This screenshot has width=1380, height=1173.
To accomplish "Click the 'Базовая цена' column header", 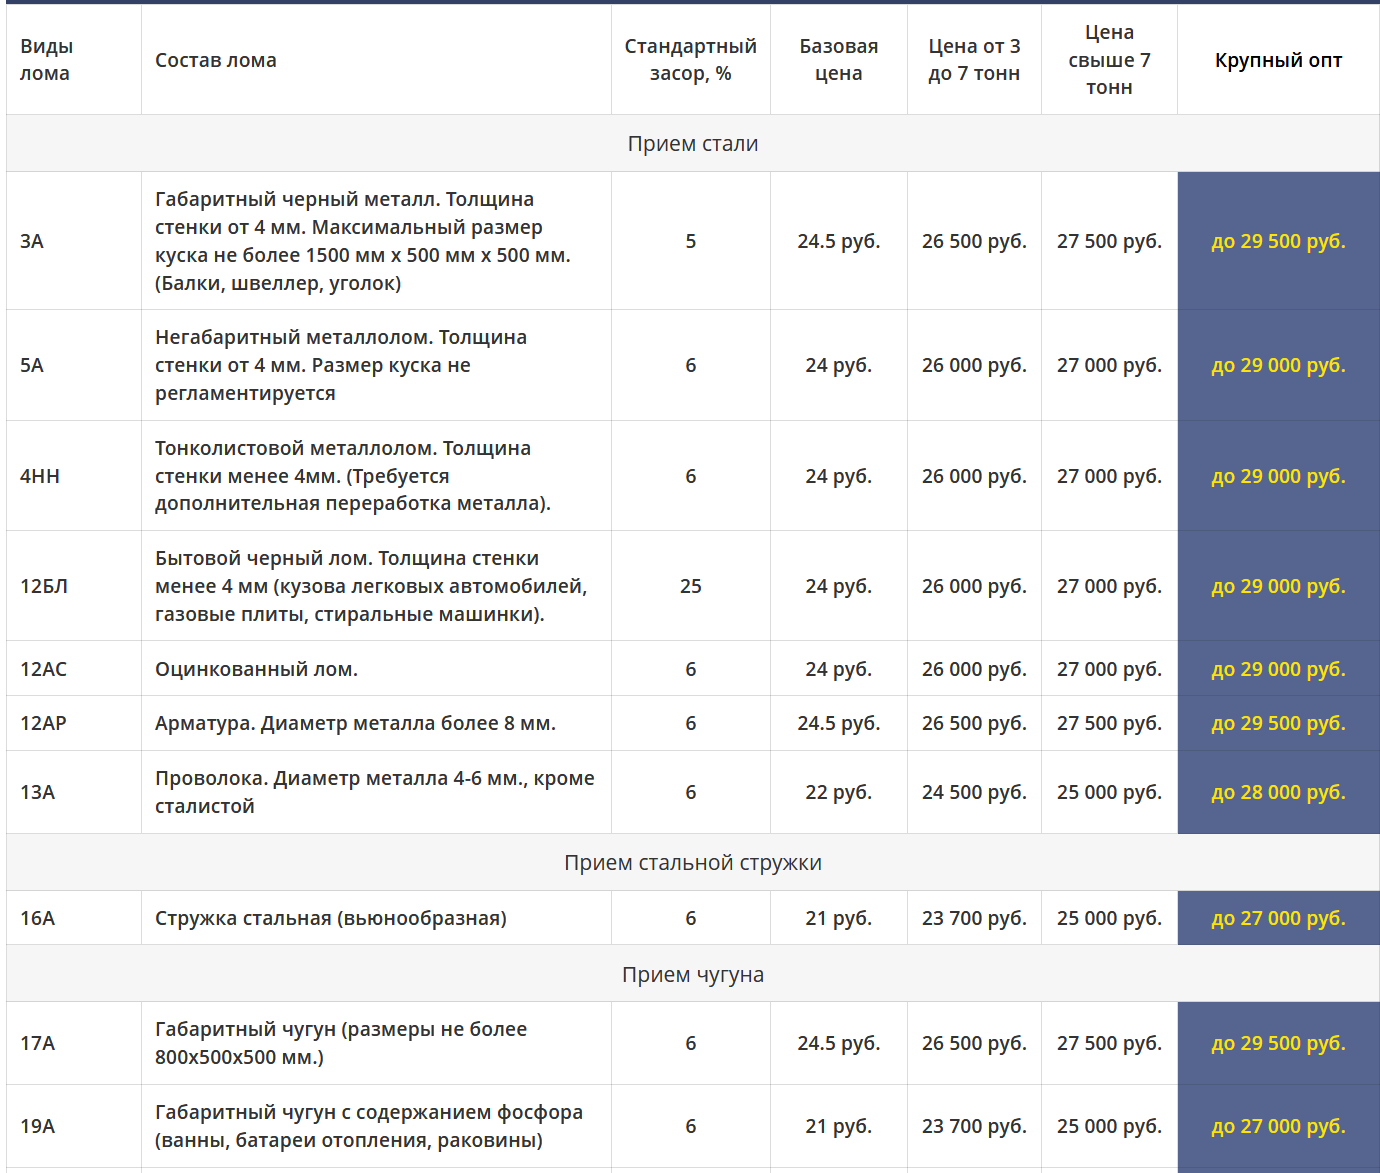I will [x=839, y=60].
